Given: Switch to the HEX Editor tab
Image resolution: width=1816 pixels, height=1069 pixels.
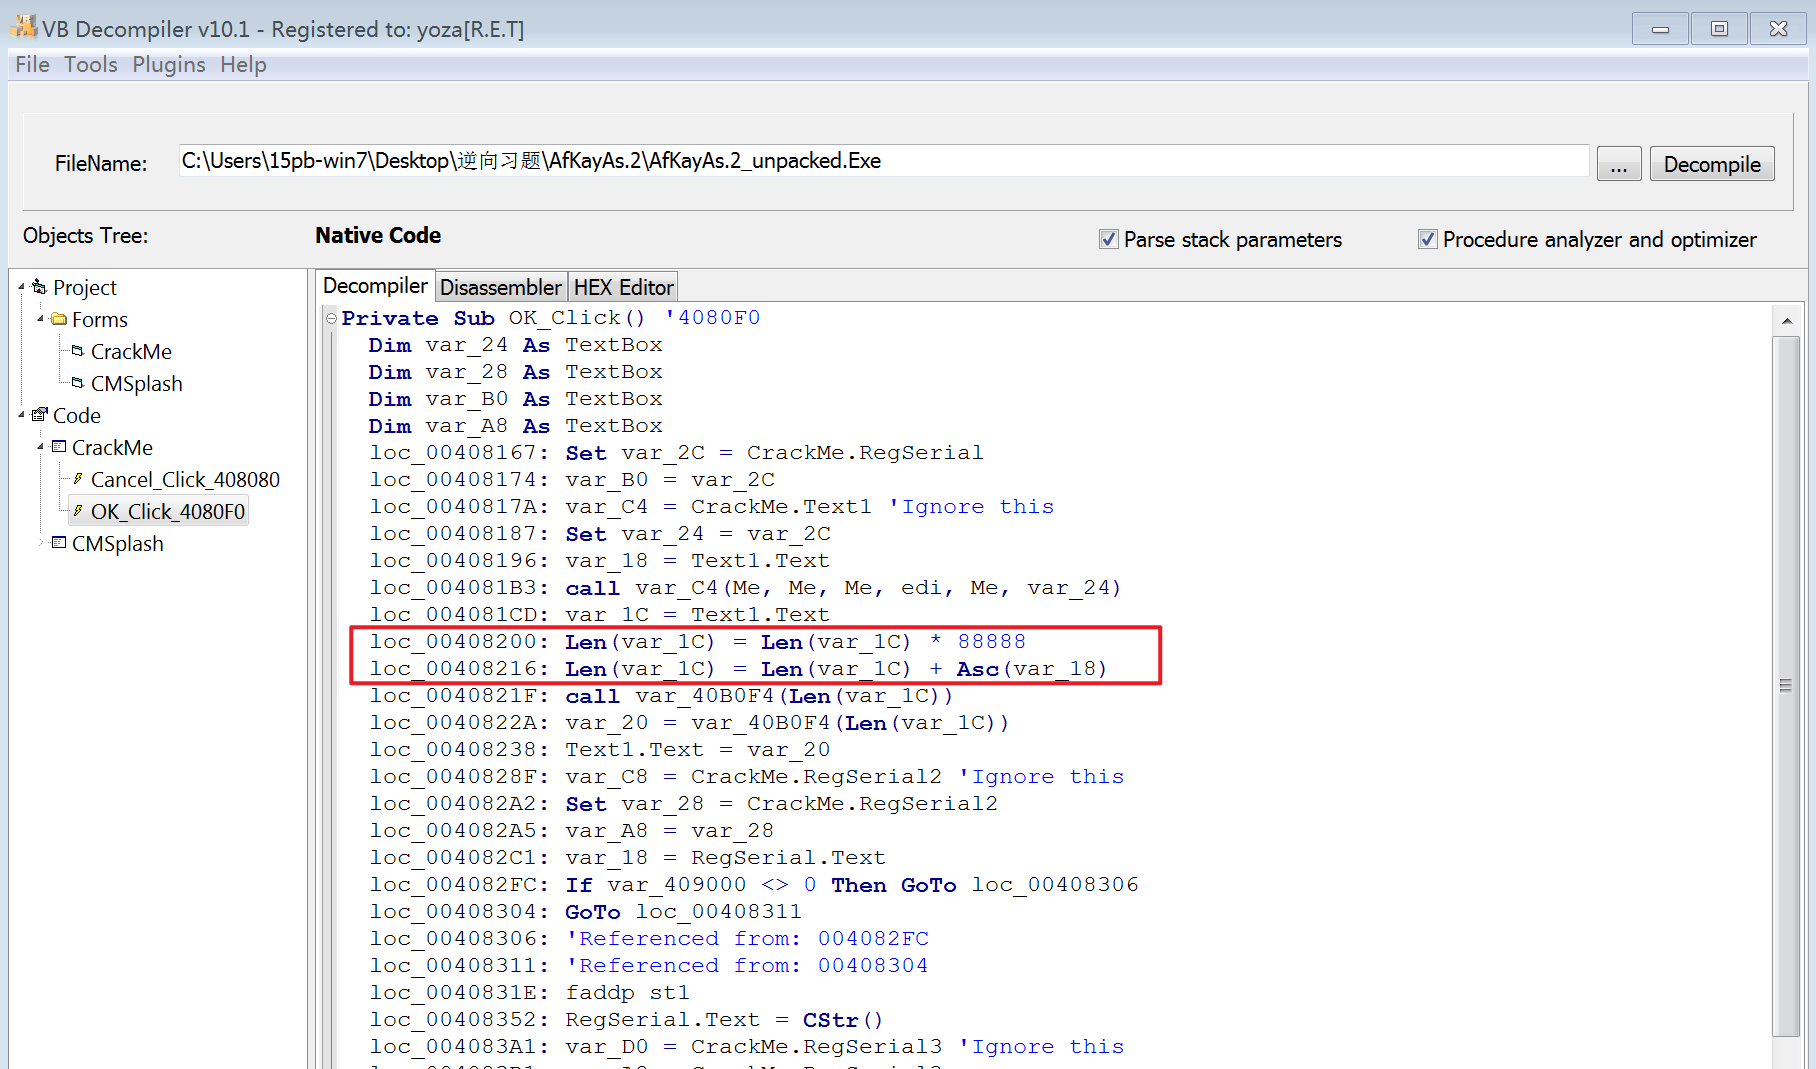Looking at the screenshot, I should [623, 287].
